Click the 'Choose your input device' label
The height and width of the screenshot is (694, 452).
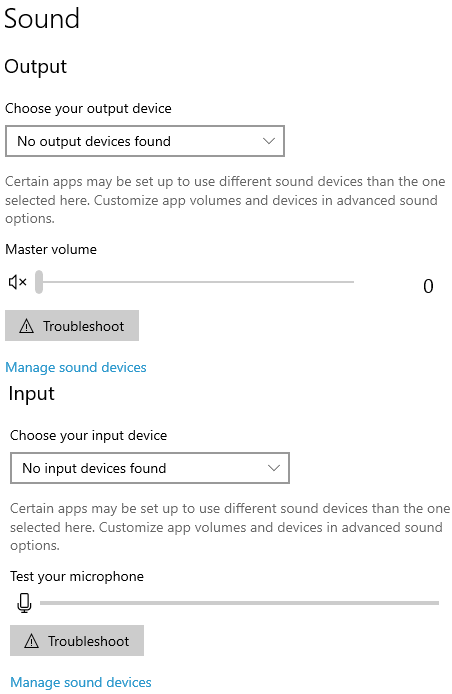89,436
